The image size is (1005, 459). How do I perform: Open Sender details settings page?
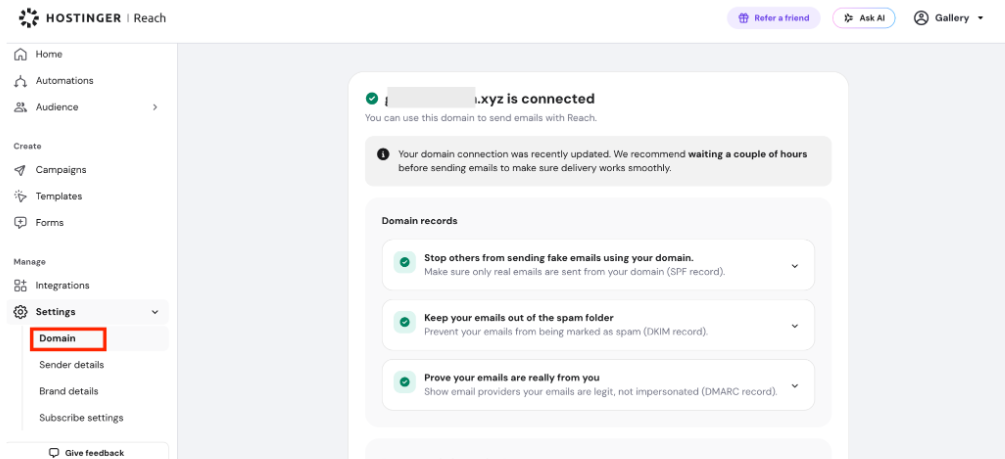coord(71,365)
